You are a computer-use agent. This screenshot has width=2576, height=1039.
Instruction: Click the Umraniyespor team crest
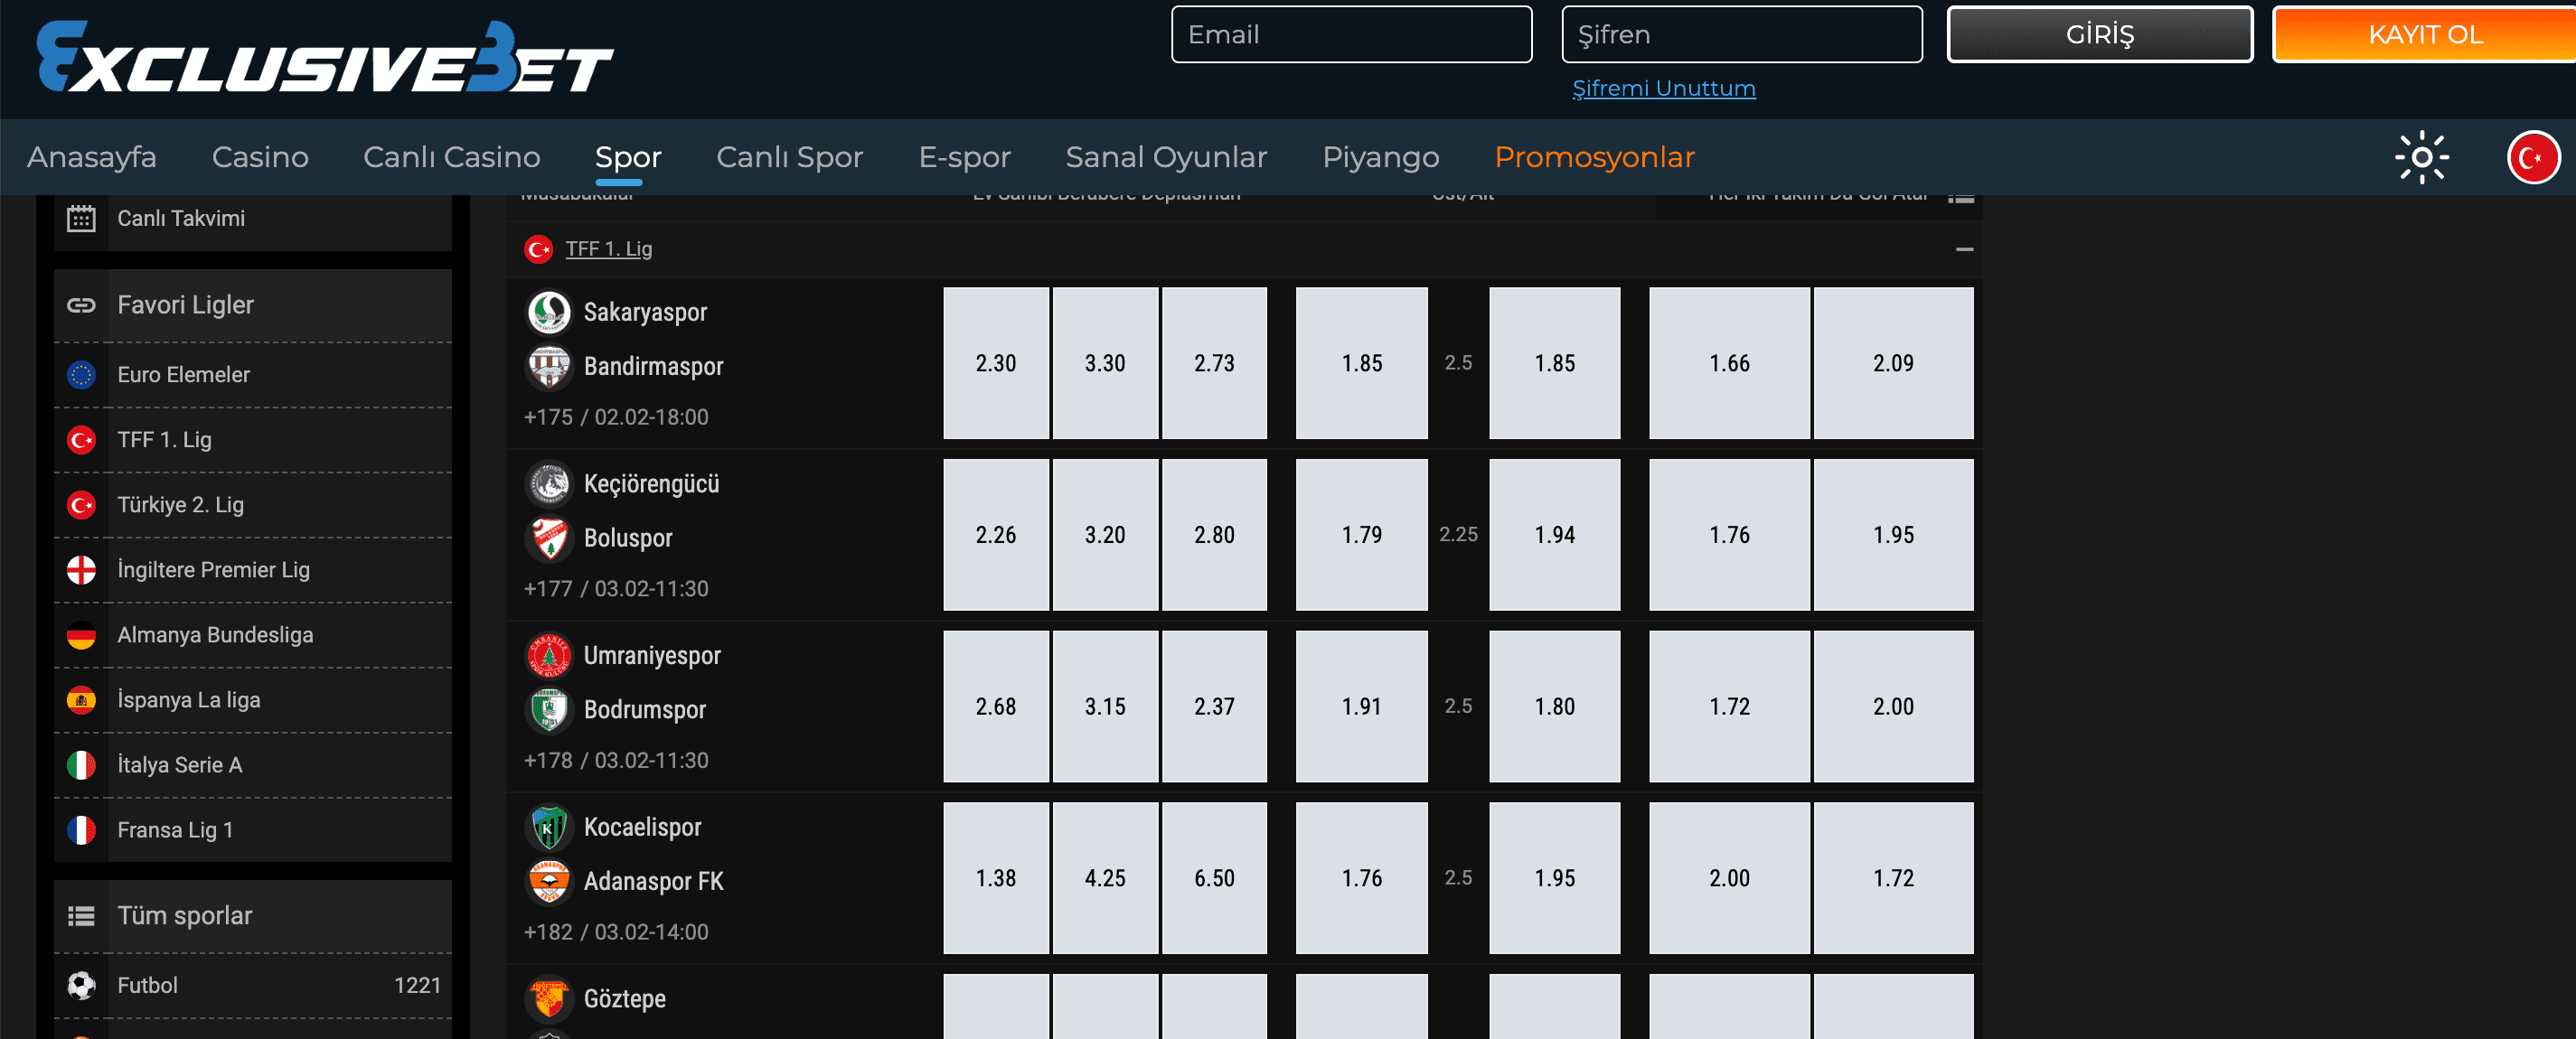(548, 656)
